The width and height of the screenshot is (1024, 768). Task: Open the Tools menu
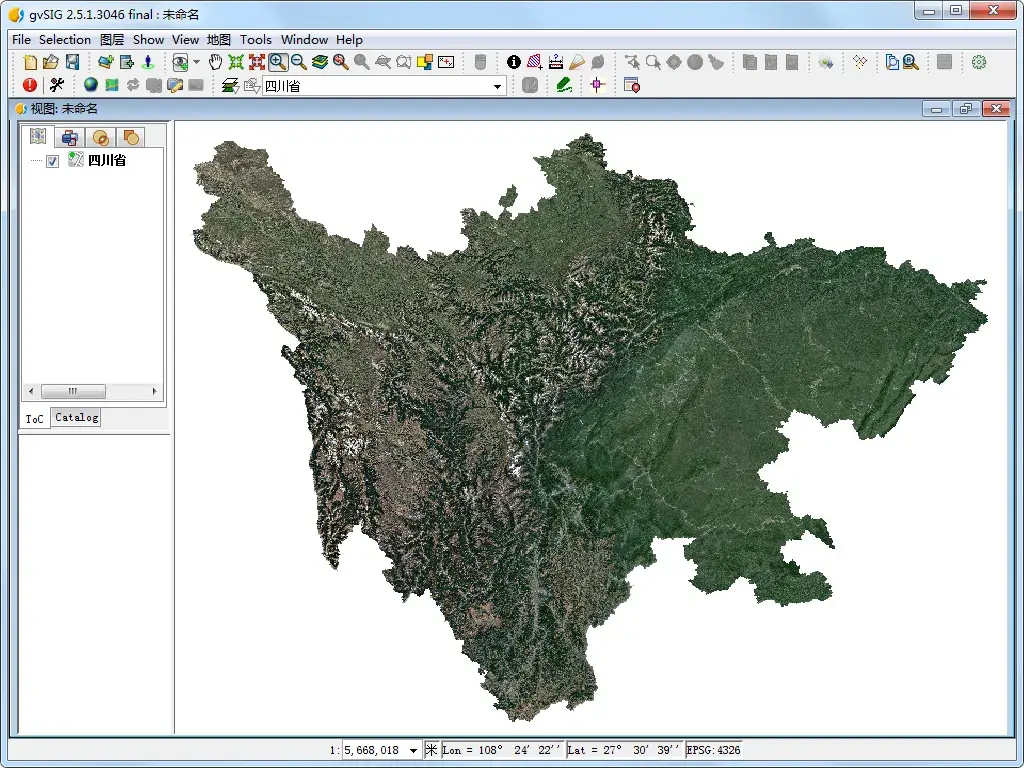click(255, 40)
